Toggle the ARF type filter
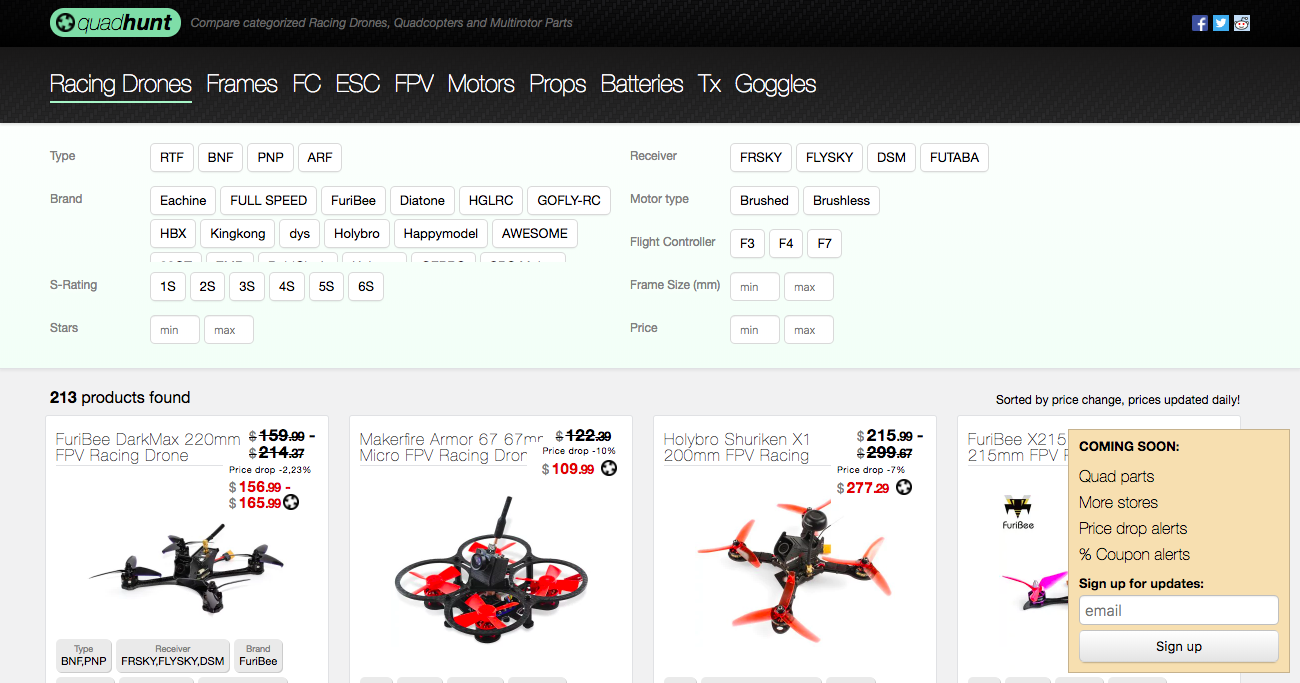The width and height of the screenshot is (1300, 683). (320, 158)
